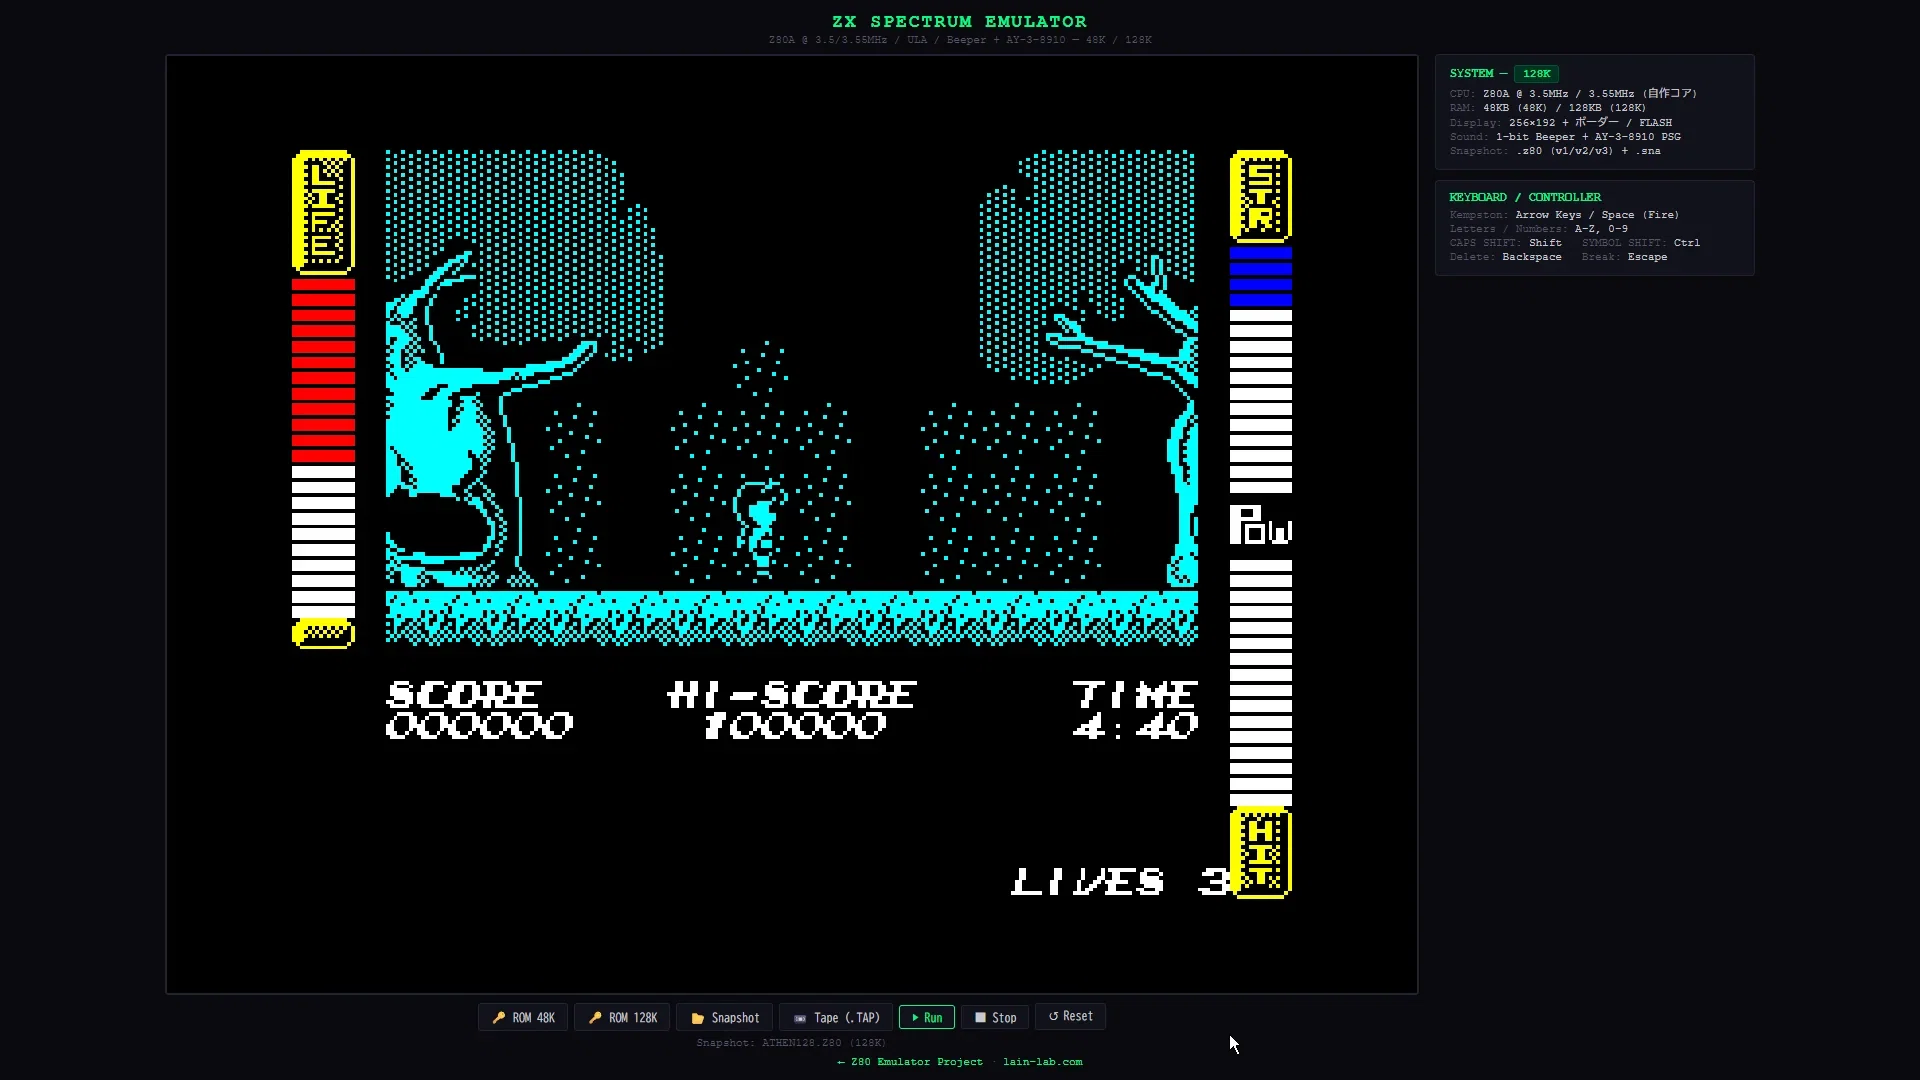Click the player character sprite in game
The image size is (1920, 1080).
tap(760, 528)
